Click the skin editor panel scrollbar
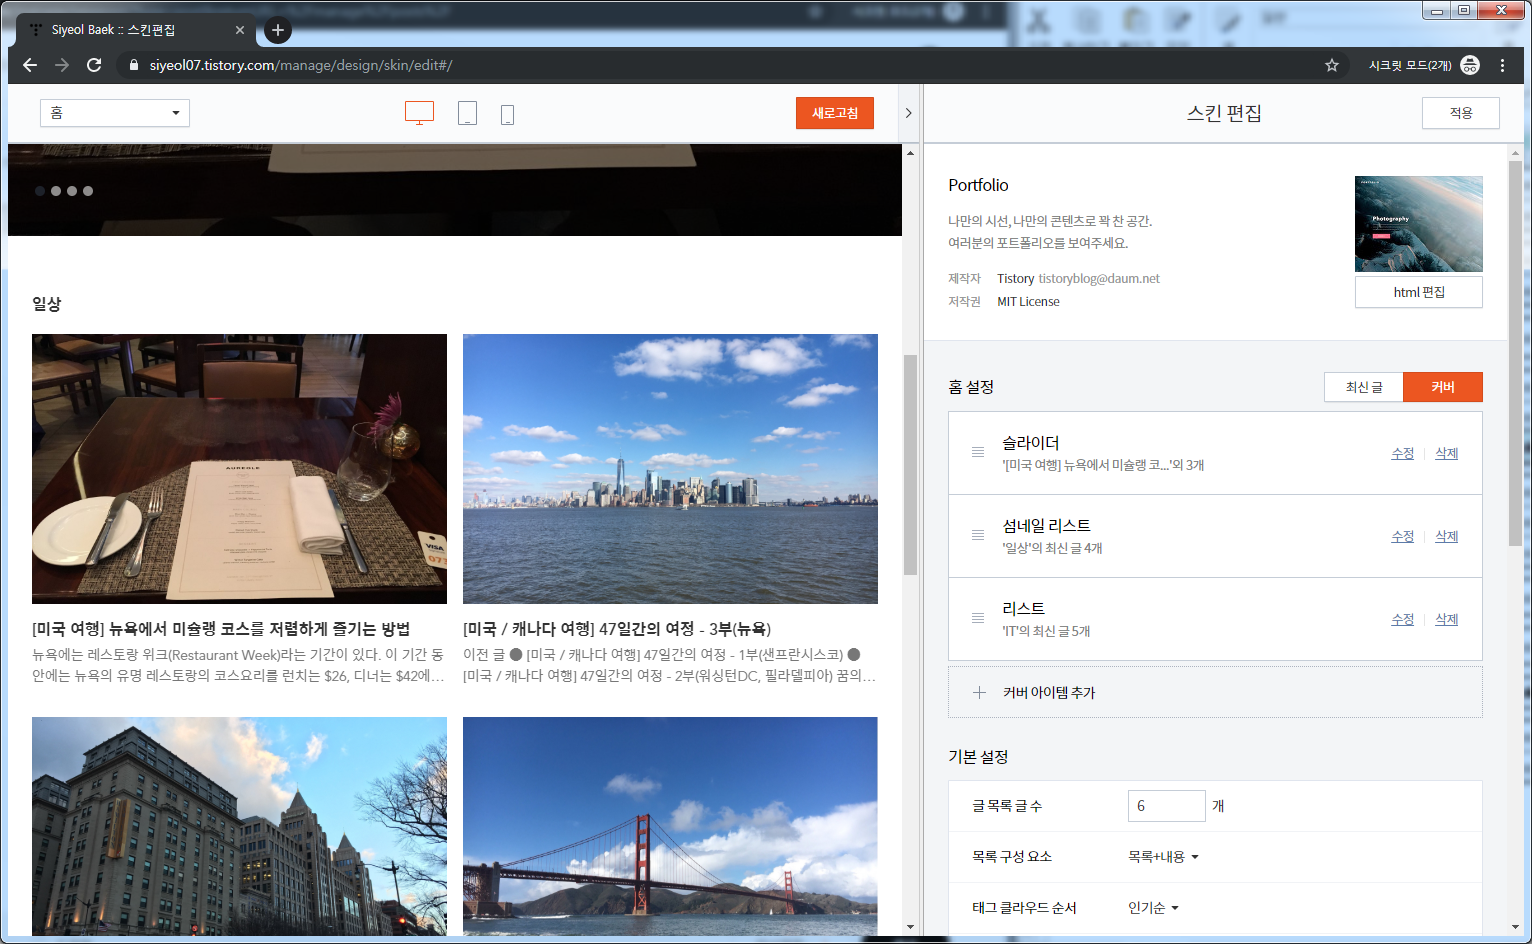 1515,353
